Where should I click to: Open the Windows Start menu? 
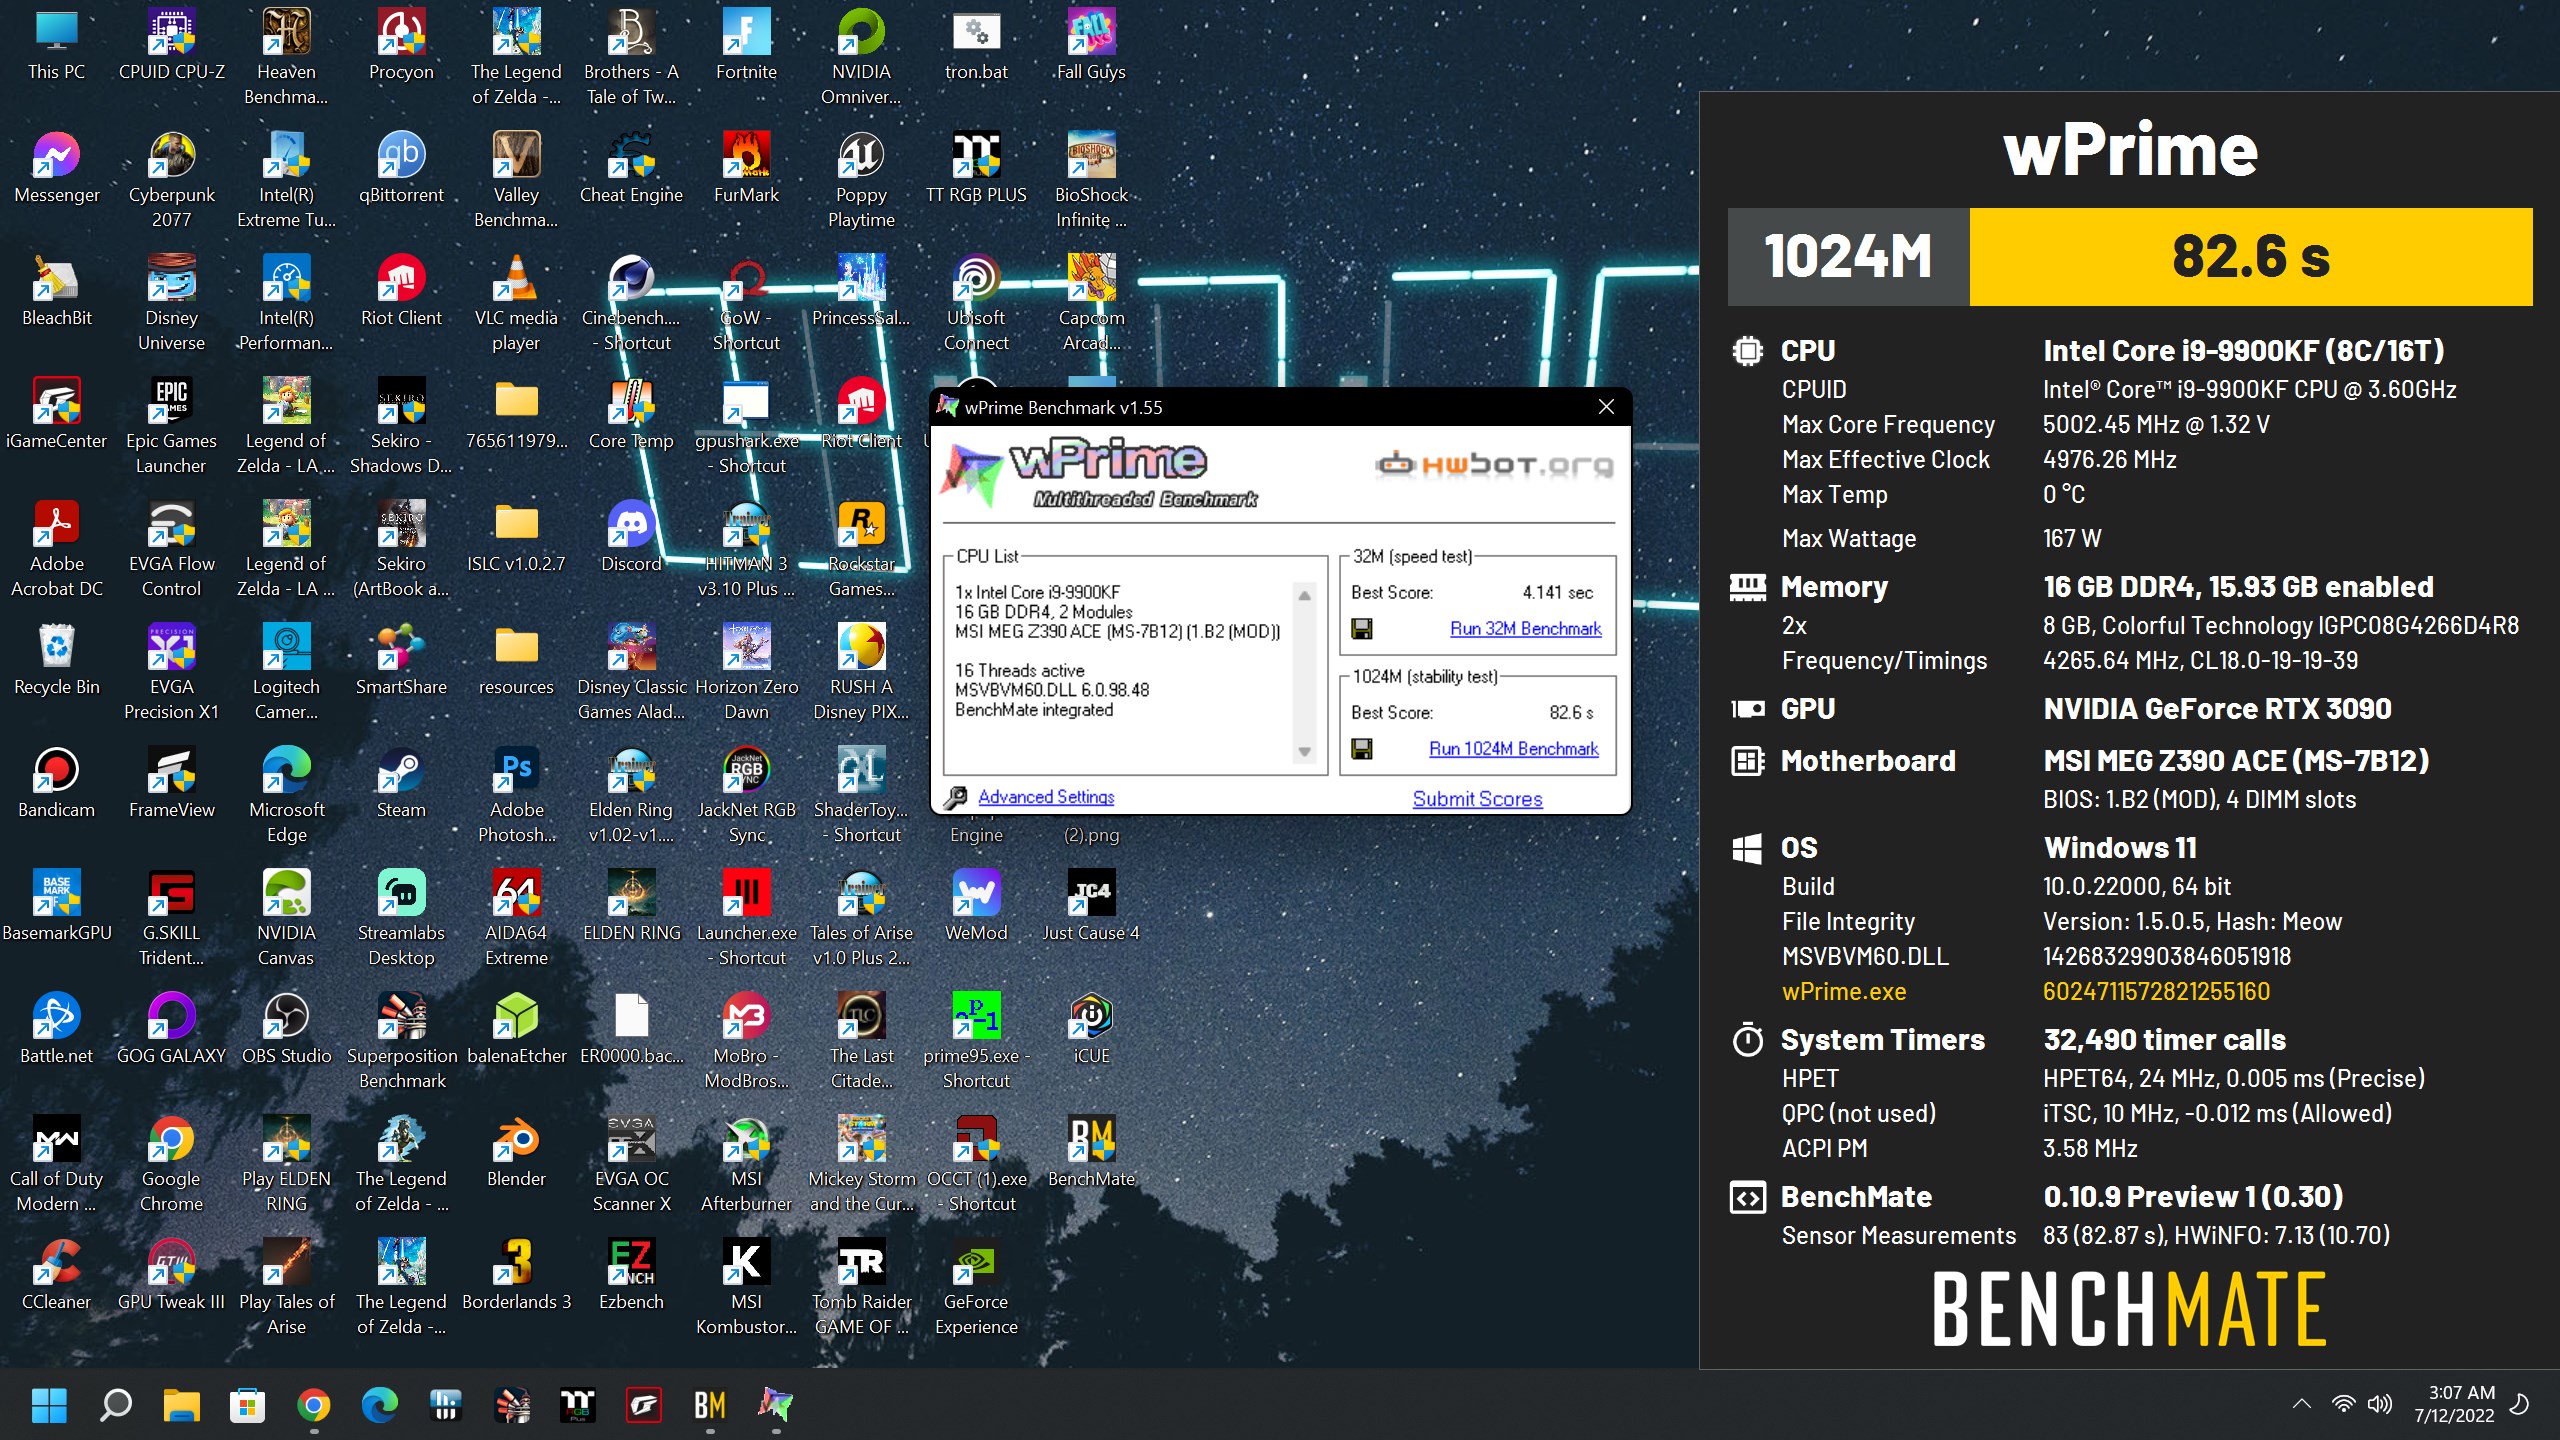coord(49,1405)
